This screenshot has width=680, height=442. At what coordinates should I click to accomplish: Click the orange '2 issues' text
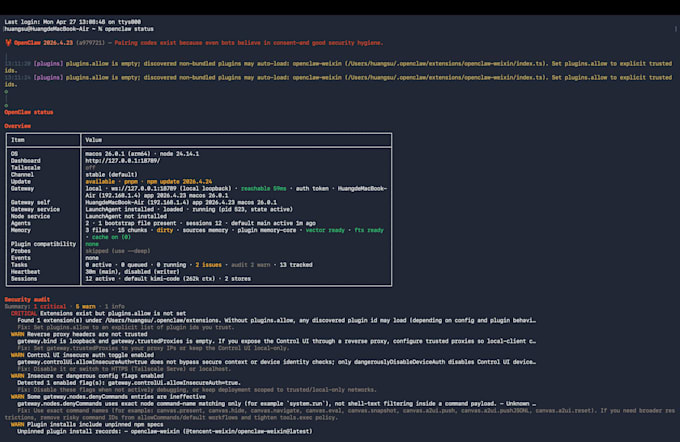(x=209, y=265)
